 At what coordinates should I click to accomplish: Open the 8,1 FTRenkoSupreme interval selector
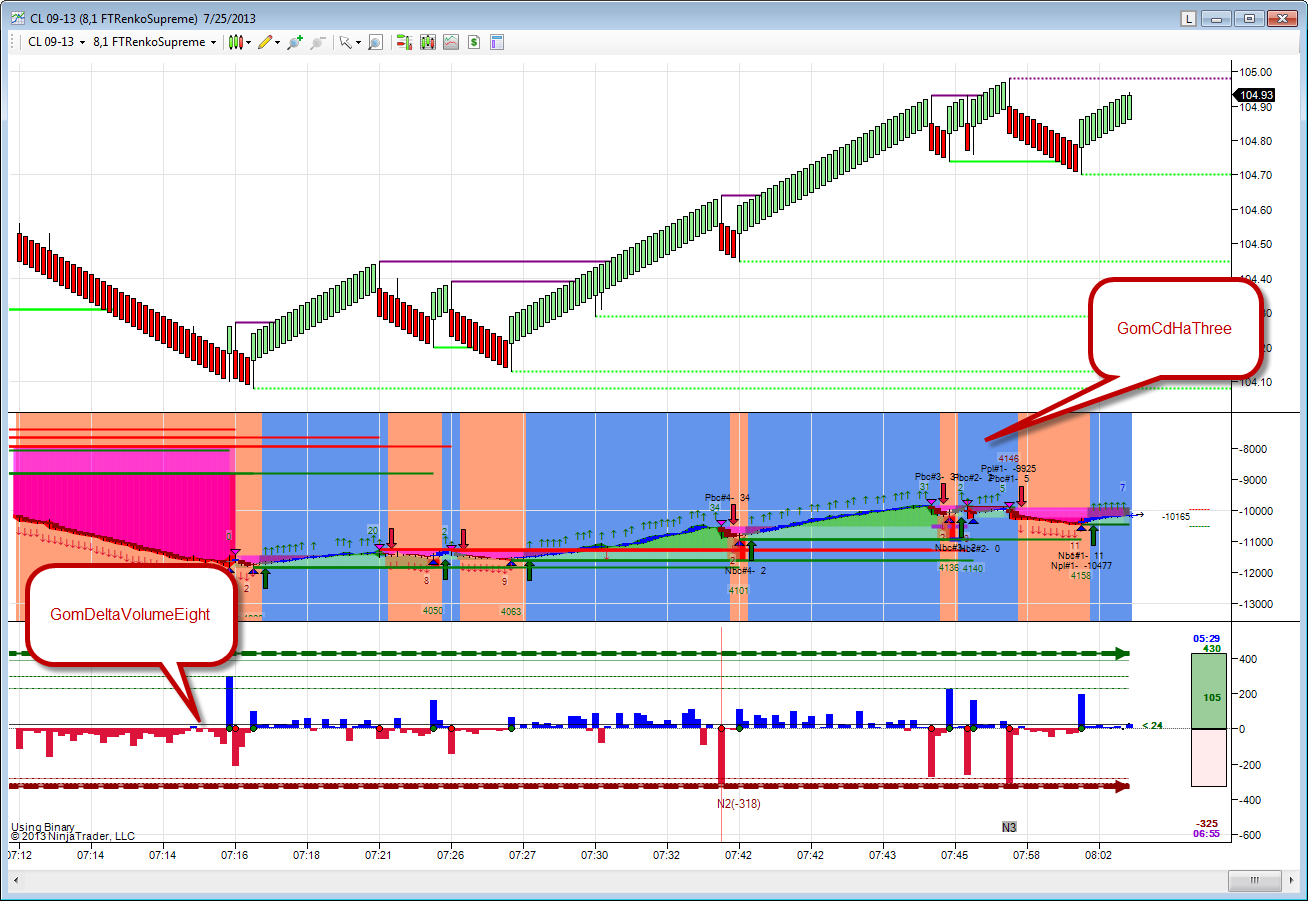pos(156,42)
